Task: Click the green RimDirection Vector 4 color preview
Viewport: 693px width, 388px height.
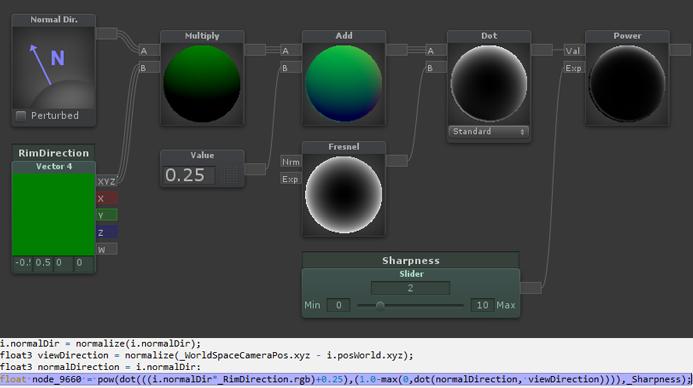Action: [53, 214]
